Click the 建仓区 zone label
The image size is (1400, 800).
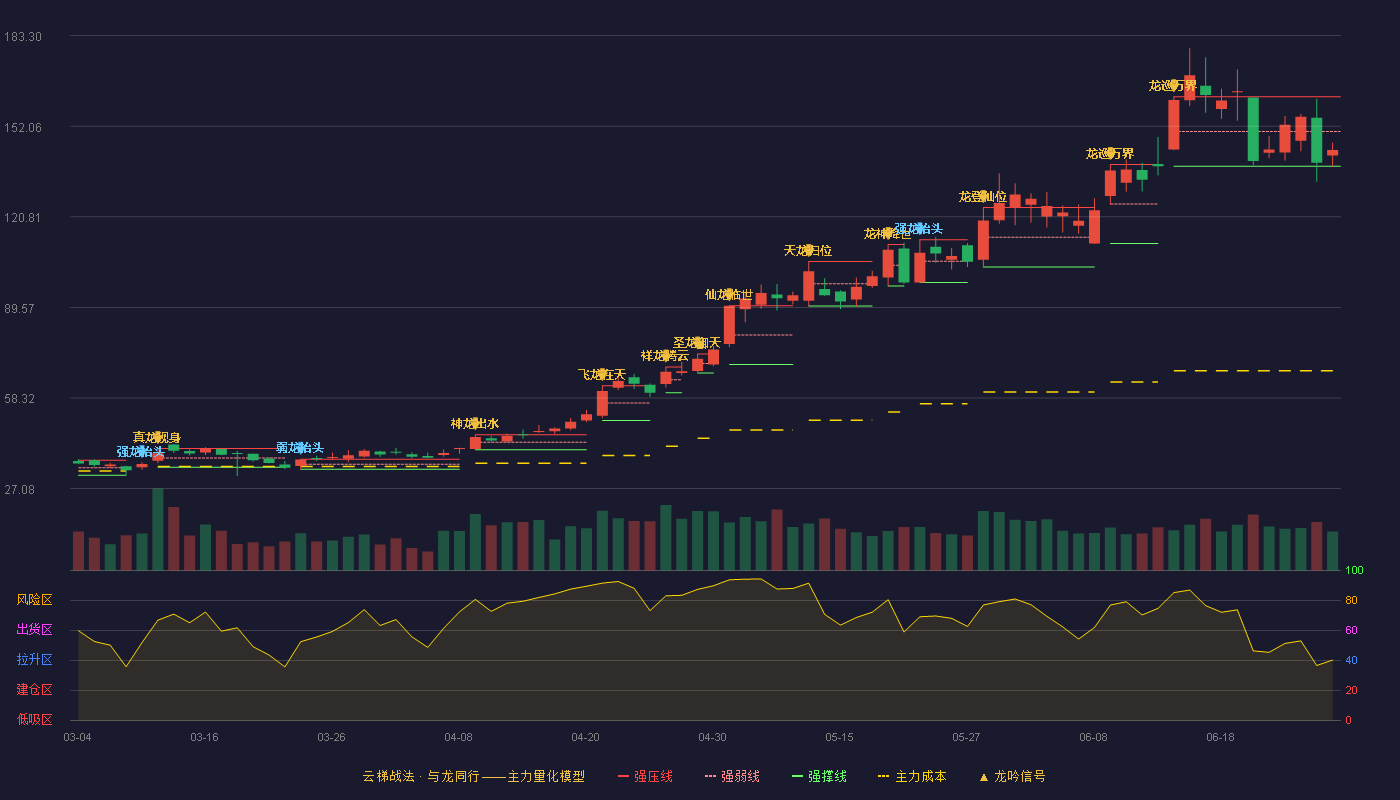pyautogui.click(x=35, y=690)
